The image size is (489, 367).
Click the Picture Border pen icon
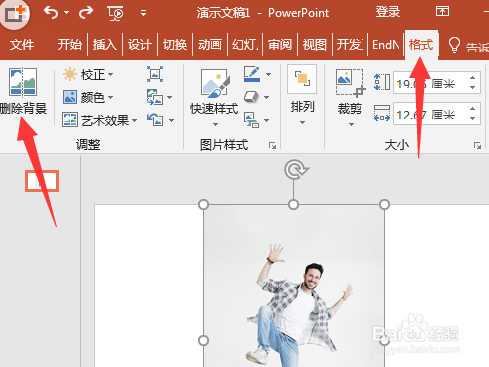pos(252,74)
